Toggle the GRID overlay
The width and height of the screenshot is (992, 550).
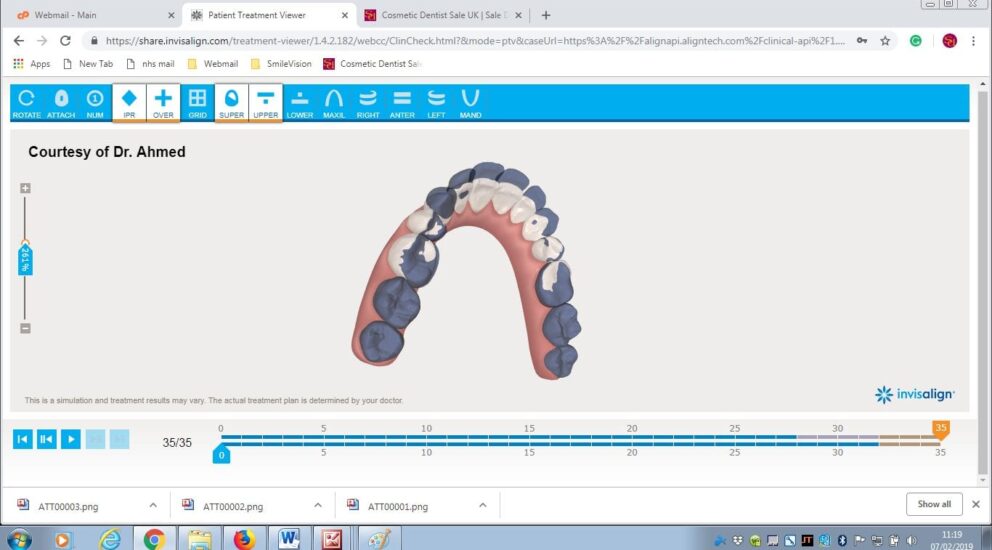pyautogui.click(x=197, y=103)
